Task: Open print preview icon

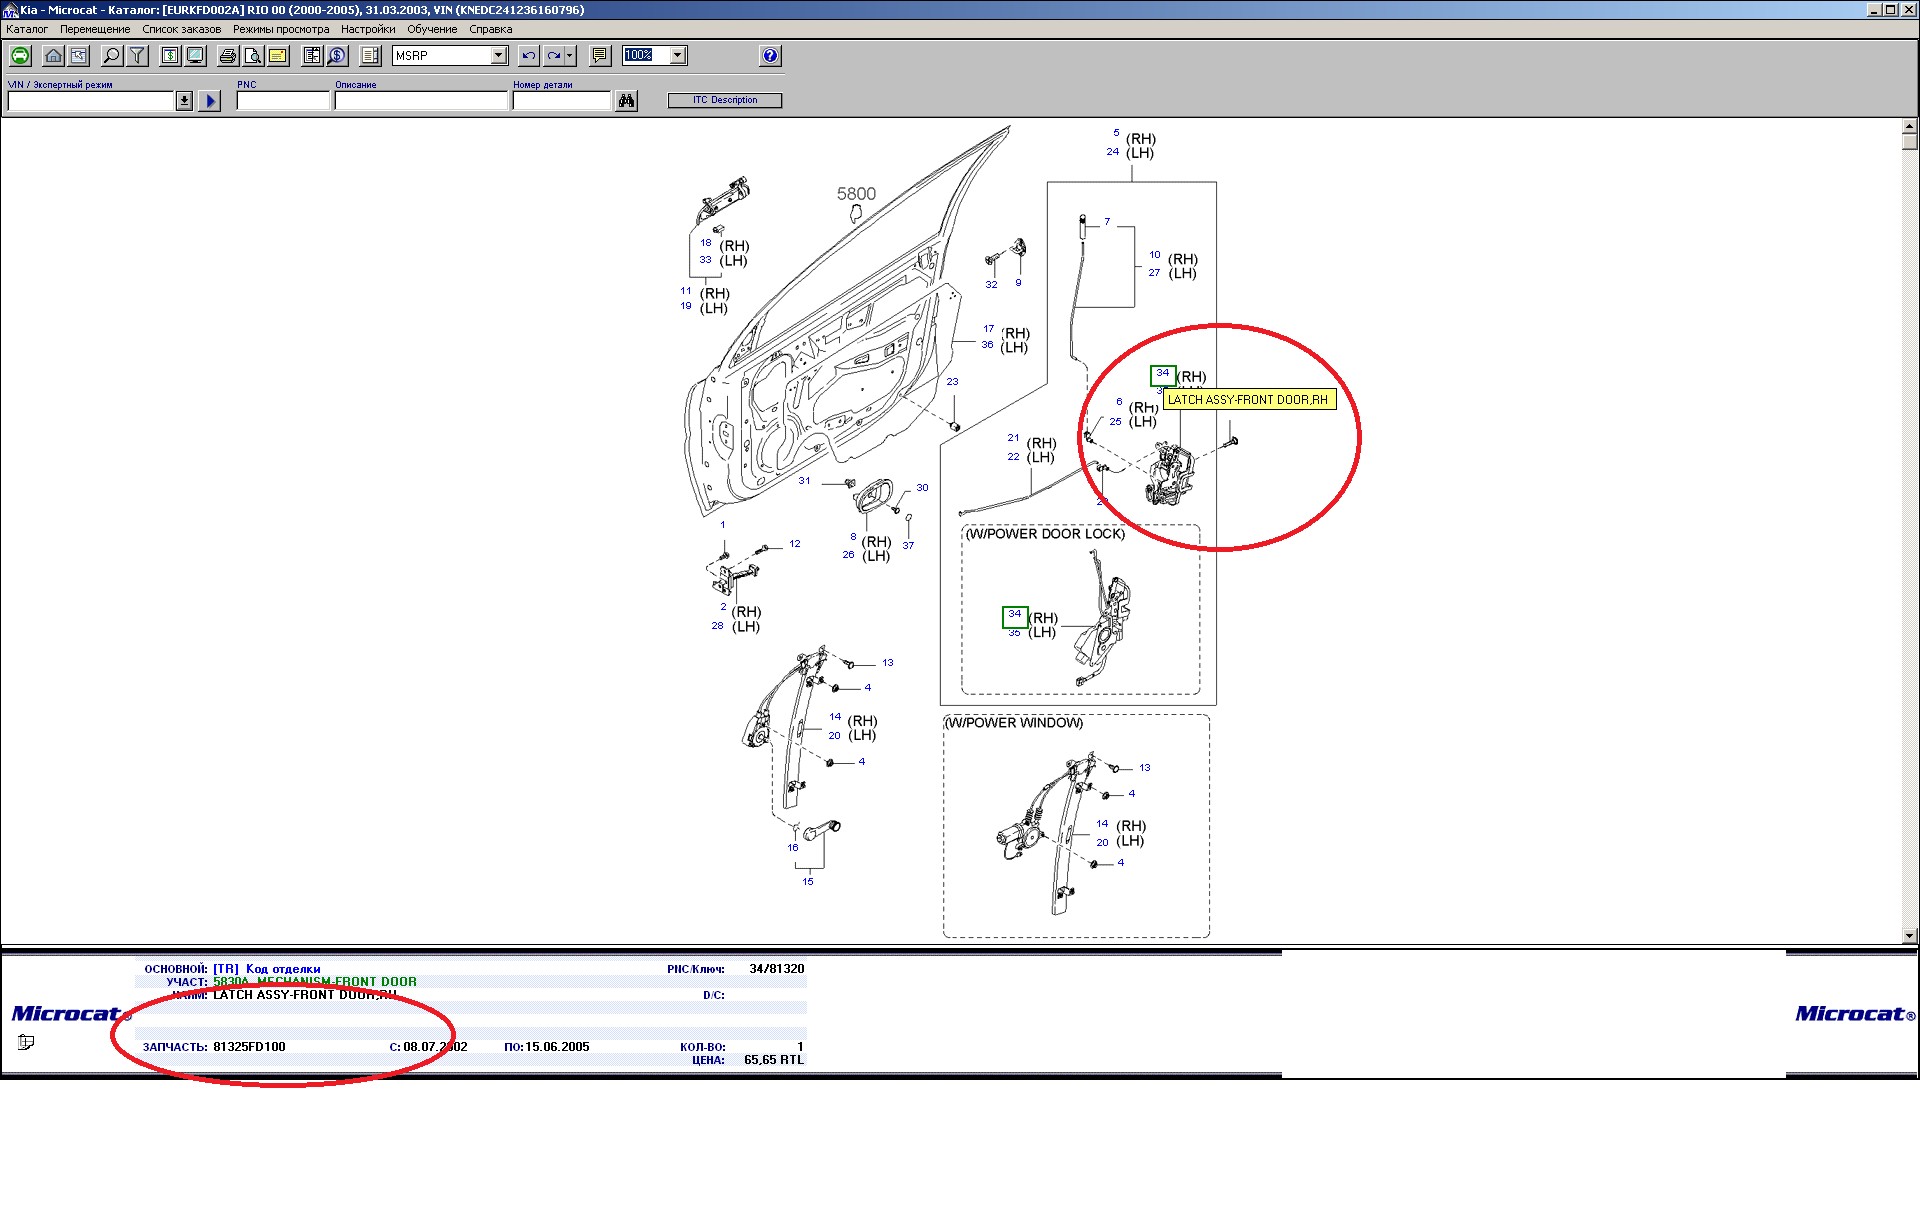Action: pyautogui.click(x=253, y=56)
